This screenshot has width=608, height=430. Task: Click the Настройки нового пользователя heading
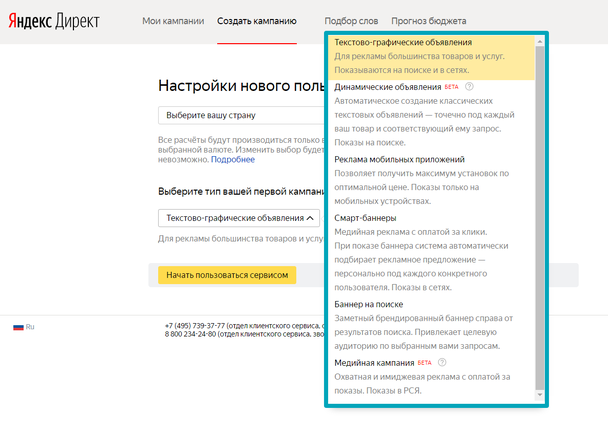tap(241, 86)
